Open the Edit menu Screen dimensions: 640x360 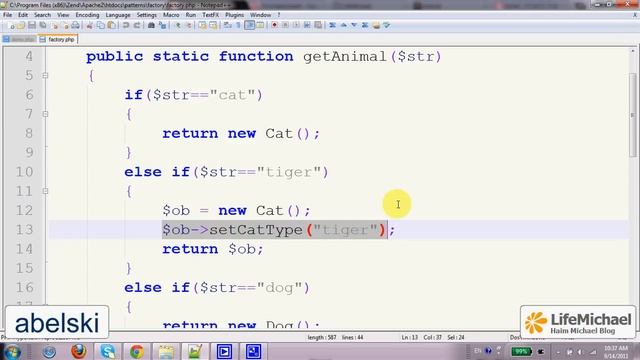23,15
